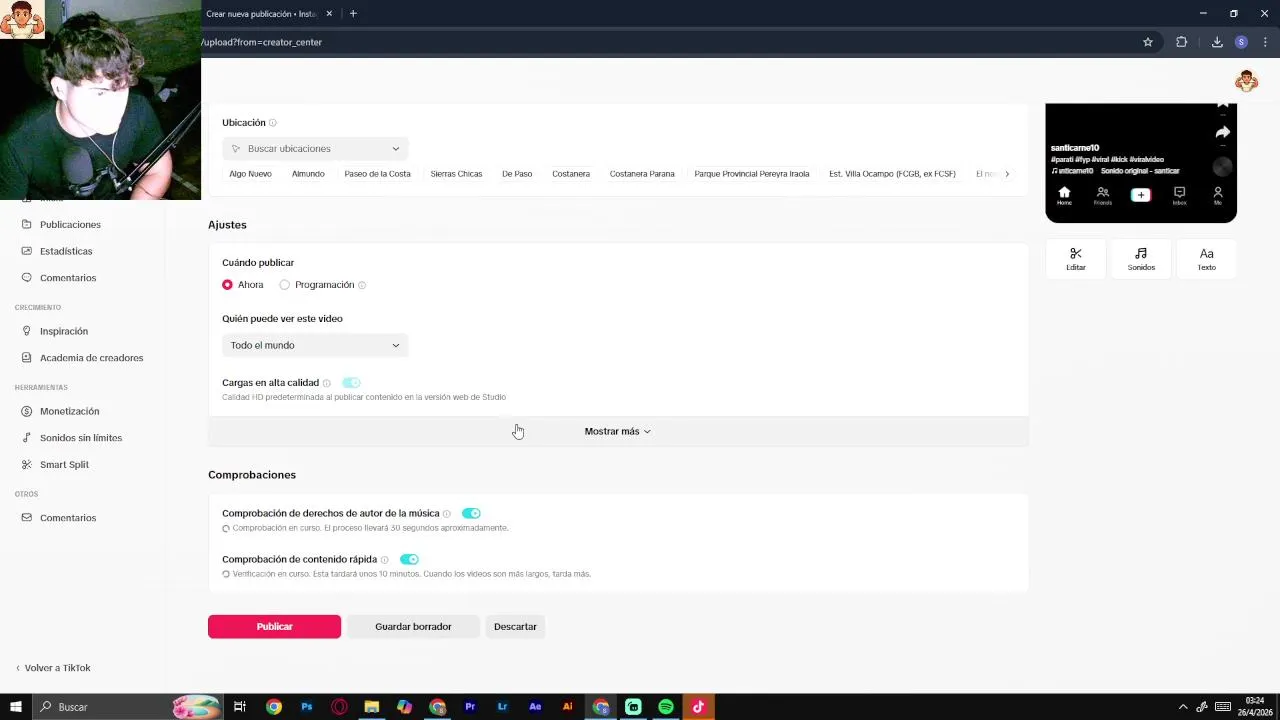1280x720 pixels.
Task: Open Inspiración in the sidebar
Action: pos(64,331)
